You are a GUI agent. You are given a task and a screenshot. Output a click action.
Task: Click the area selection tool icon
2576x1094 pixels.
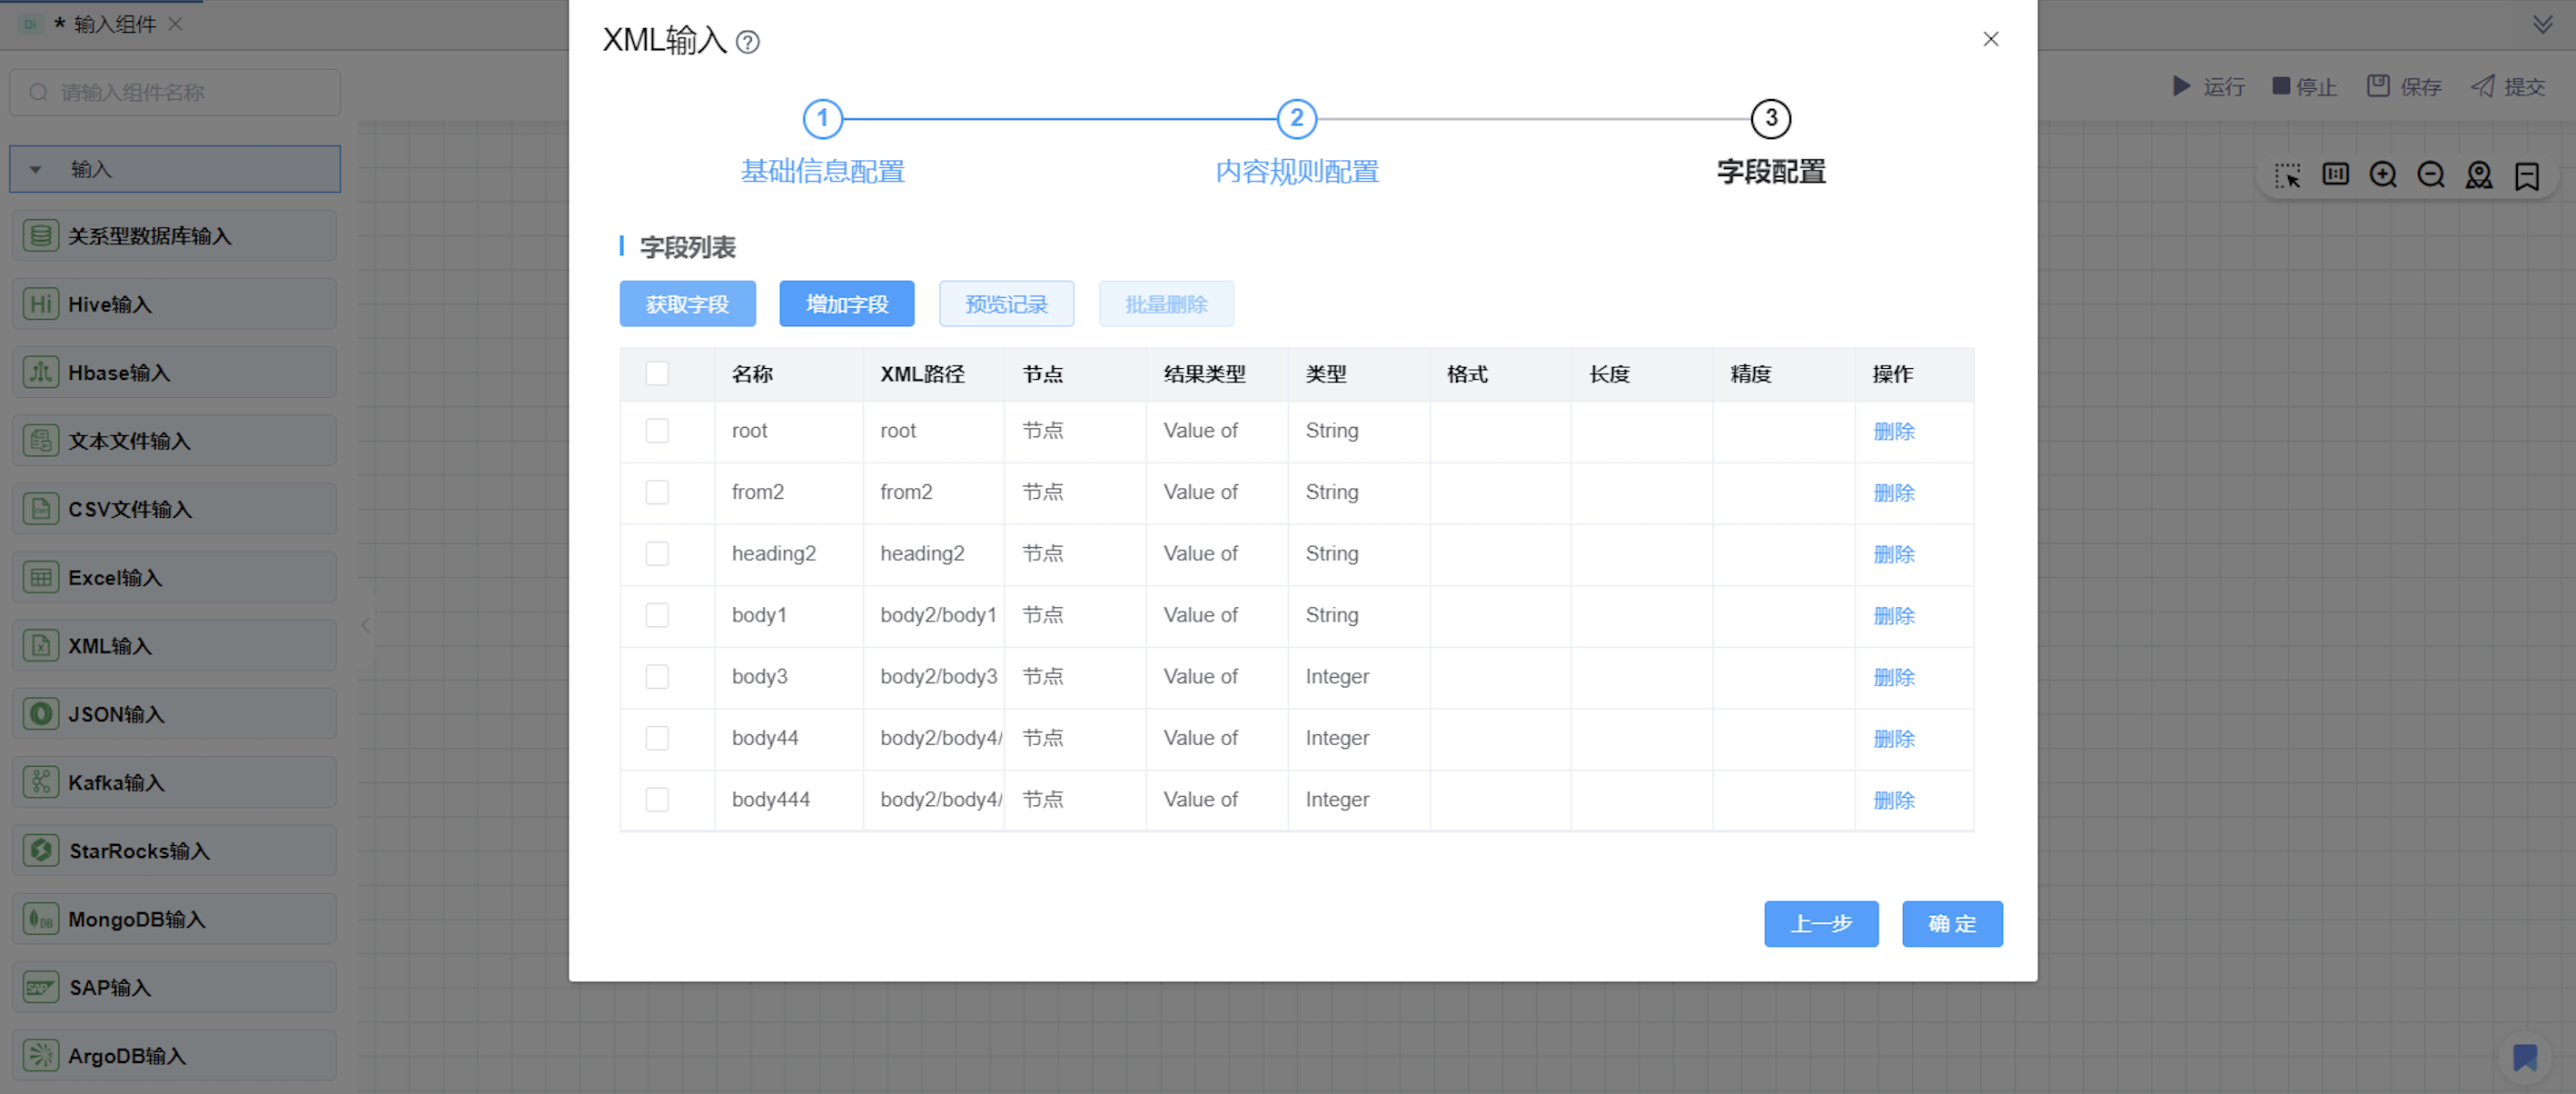(2287, 176)
